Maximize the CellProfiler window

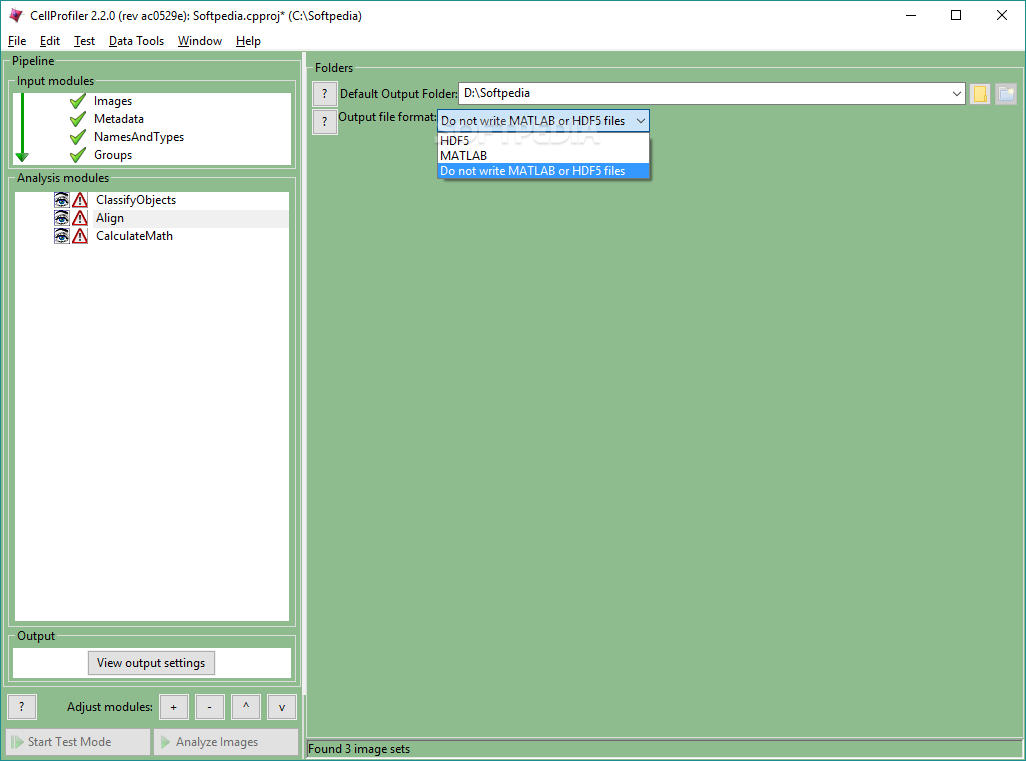[956, 15]
